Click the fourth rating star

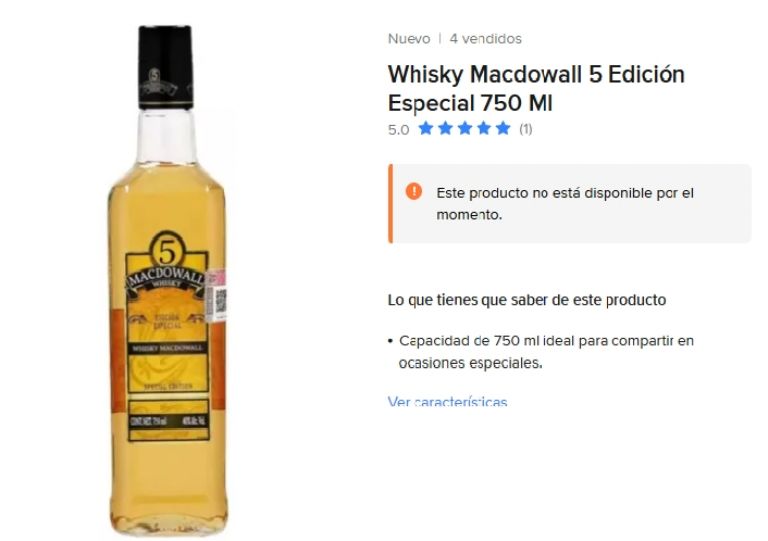(x=484, y=129)
